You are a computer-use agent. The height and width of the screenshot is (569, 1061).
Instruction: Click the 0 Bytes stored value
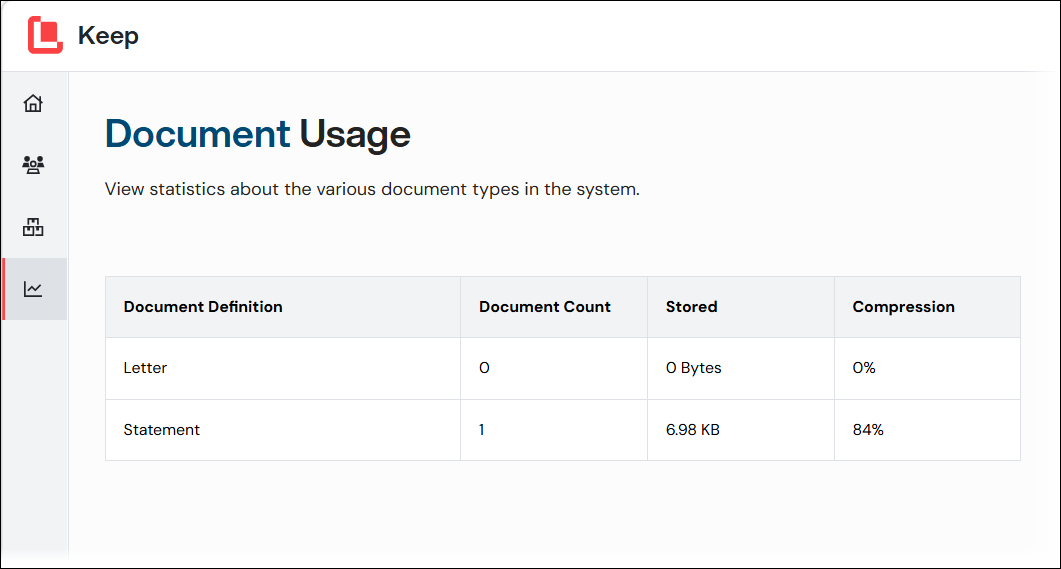coord(694,368)
